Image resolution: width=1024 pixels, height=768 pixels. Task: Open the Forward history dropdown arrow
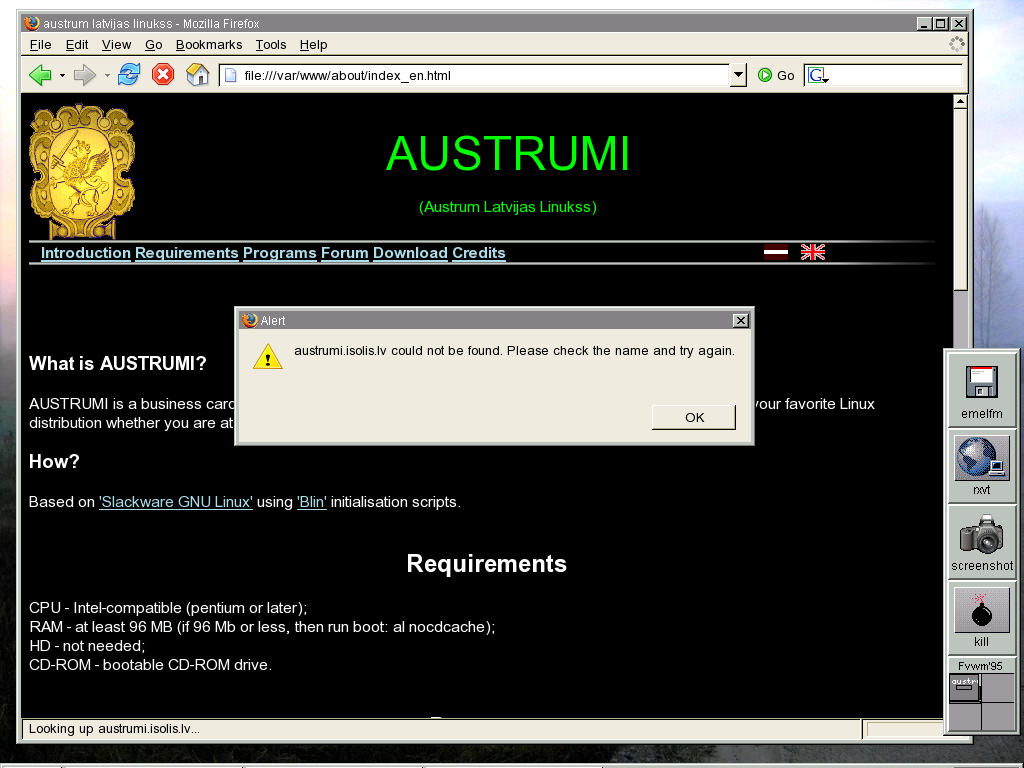107,76
